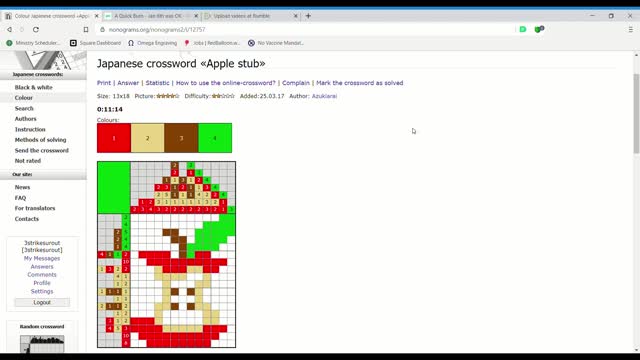
Task: Open the Omega Engraving bookmark
Action: point(152,43)
